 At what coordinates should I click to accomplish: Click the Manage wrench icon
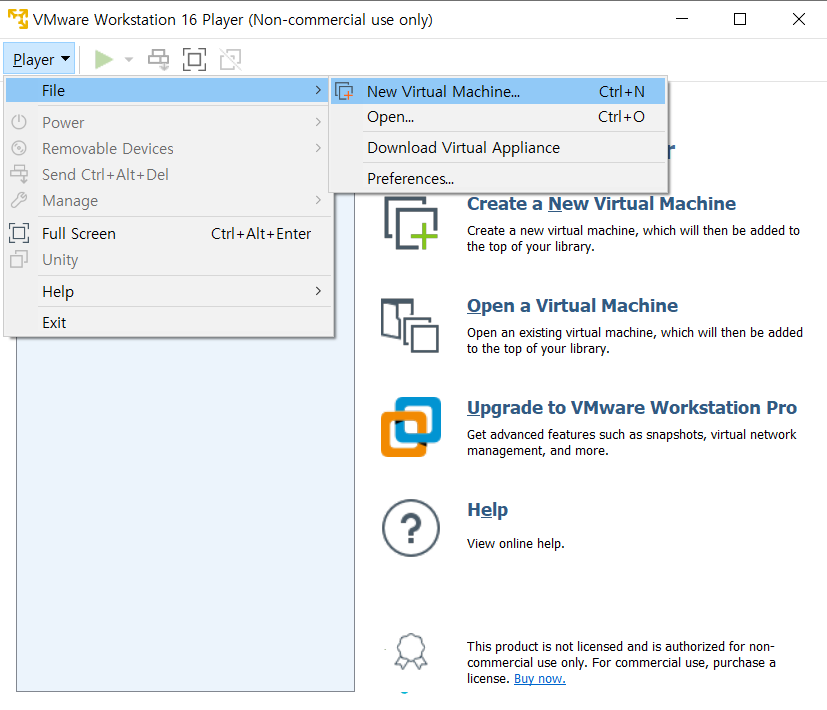(19, 200)
